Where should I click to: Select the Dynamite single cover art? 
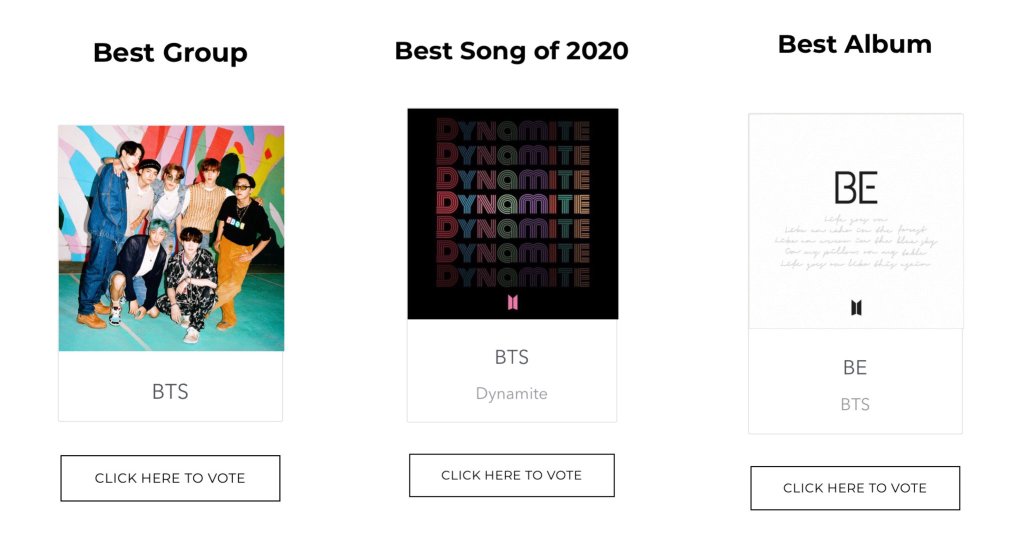(512, 214)
